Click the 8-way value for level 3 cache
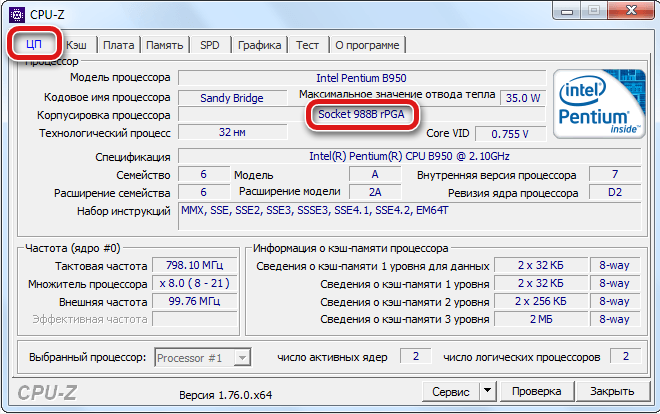The height and width of the screenshot is (414, 660). pos(615,319)
